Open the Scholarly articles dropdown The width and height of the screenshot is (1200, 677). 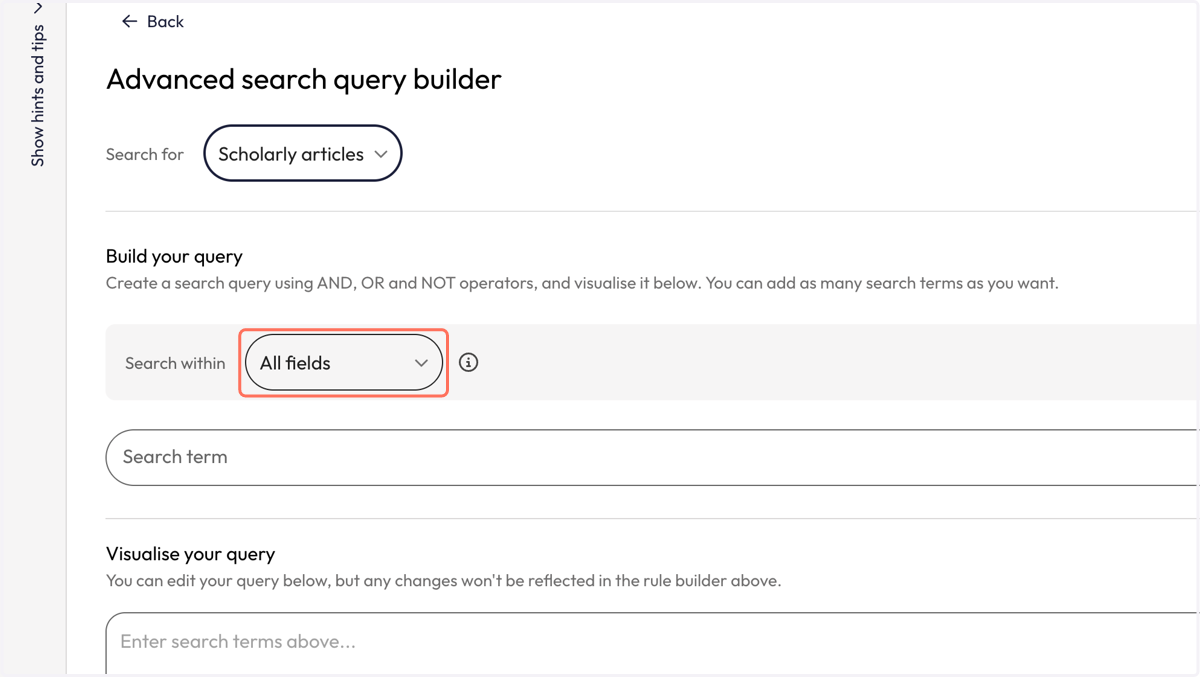click(303, 153)
